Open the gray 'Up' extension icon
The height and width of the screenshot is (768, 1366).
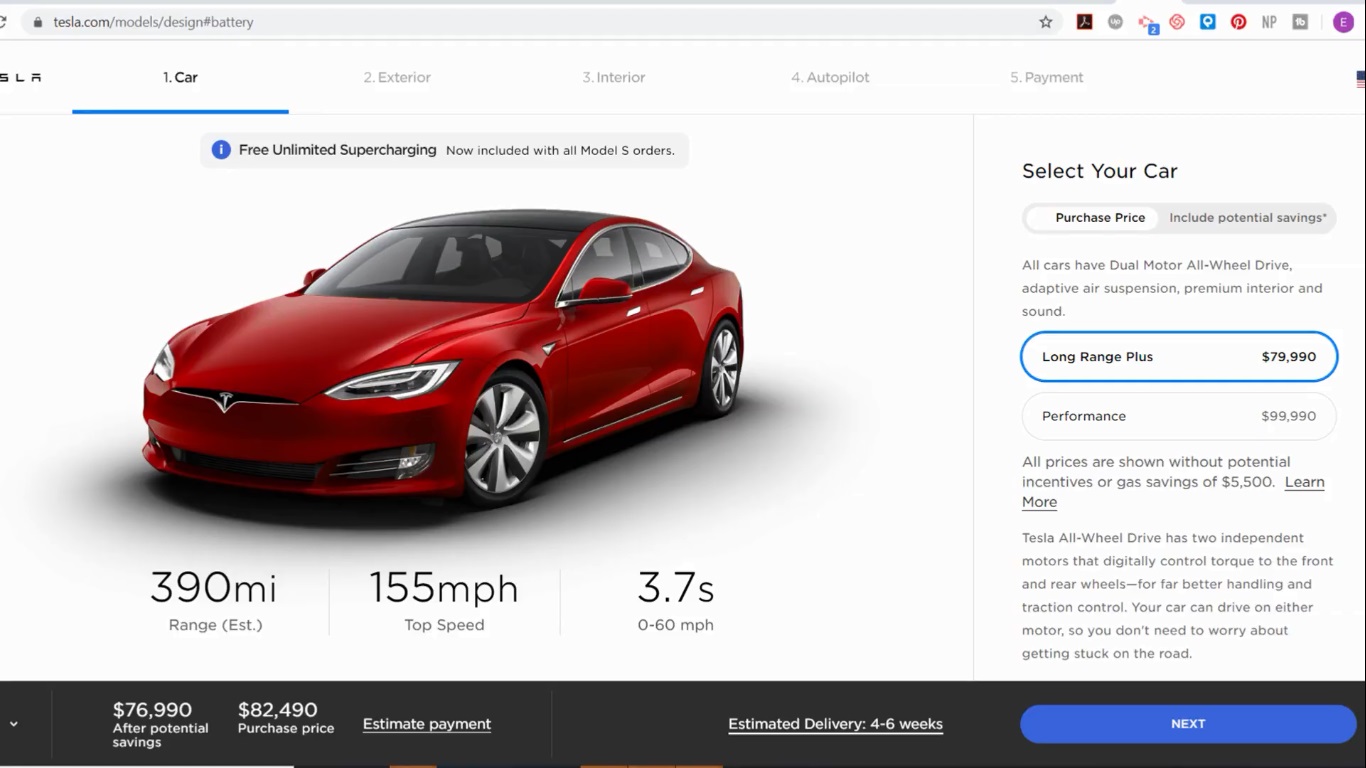[1115, 22]
